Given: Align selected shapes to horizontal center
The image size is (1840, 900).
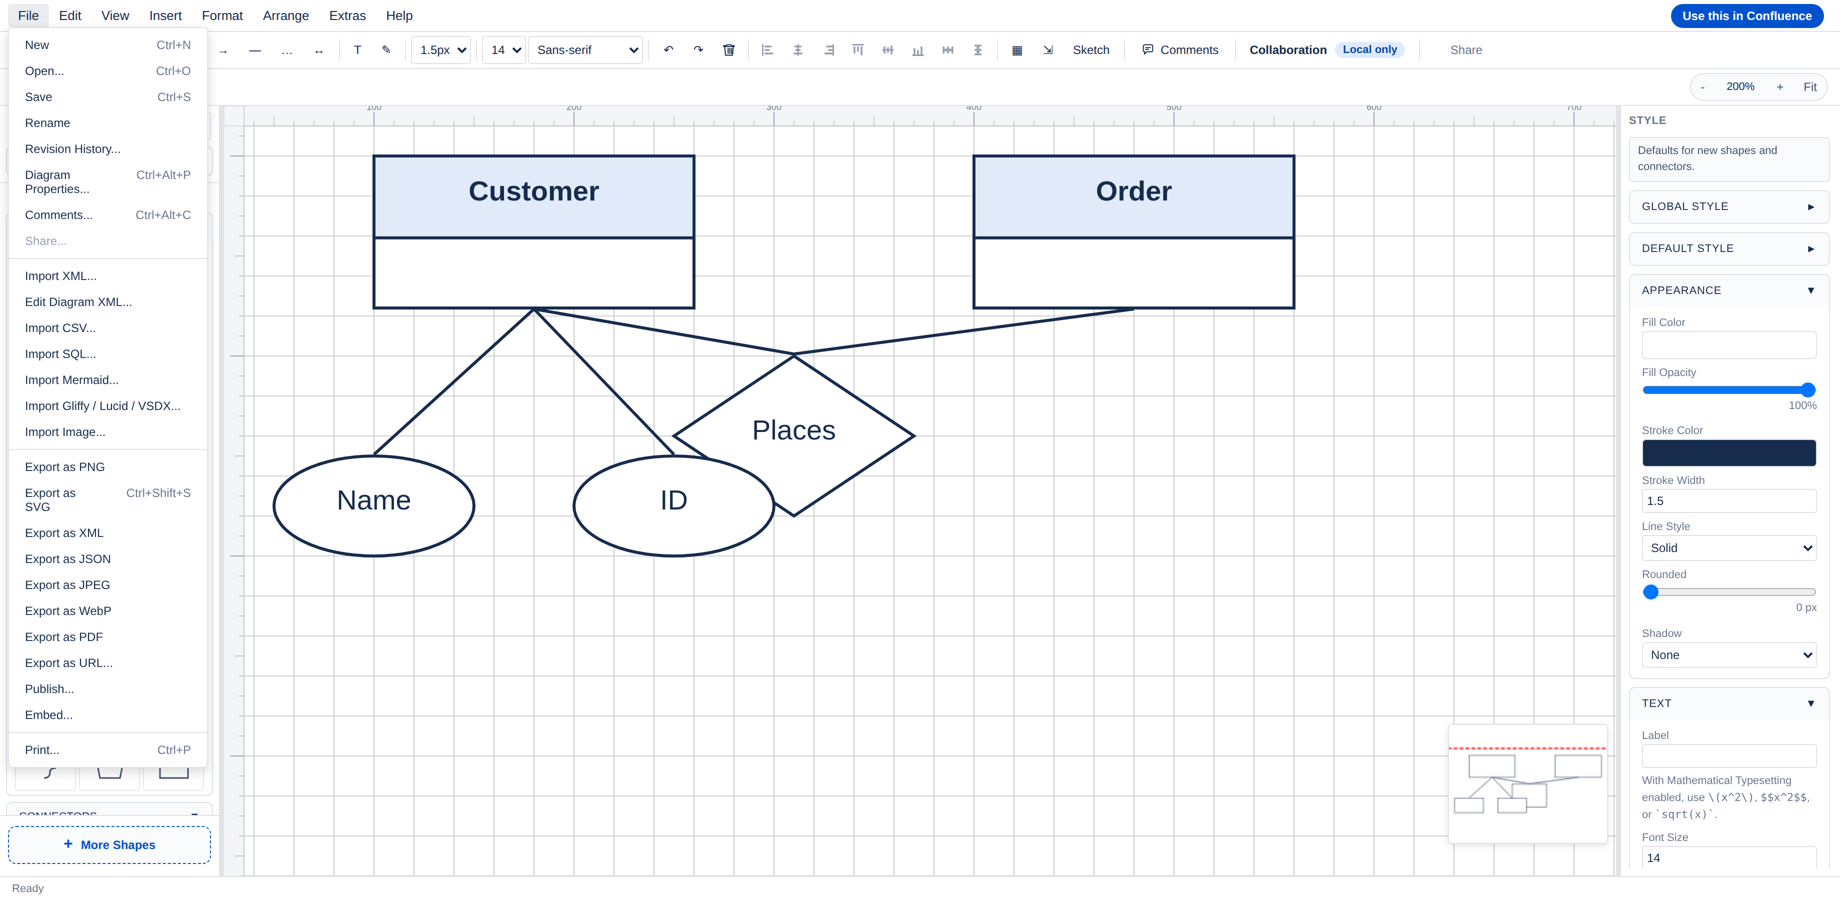Looking at the screenshot, I should click(x=797, y=50).
